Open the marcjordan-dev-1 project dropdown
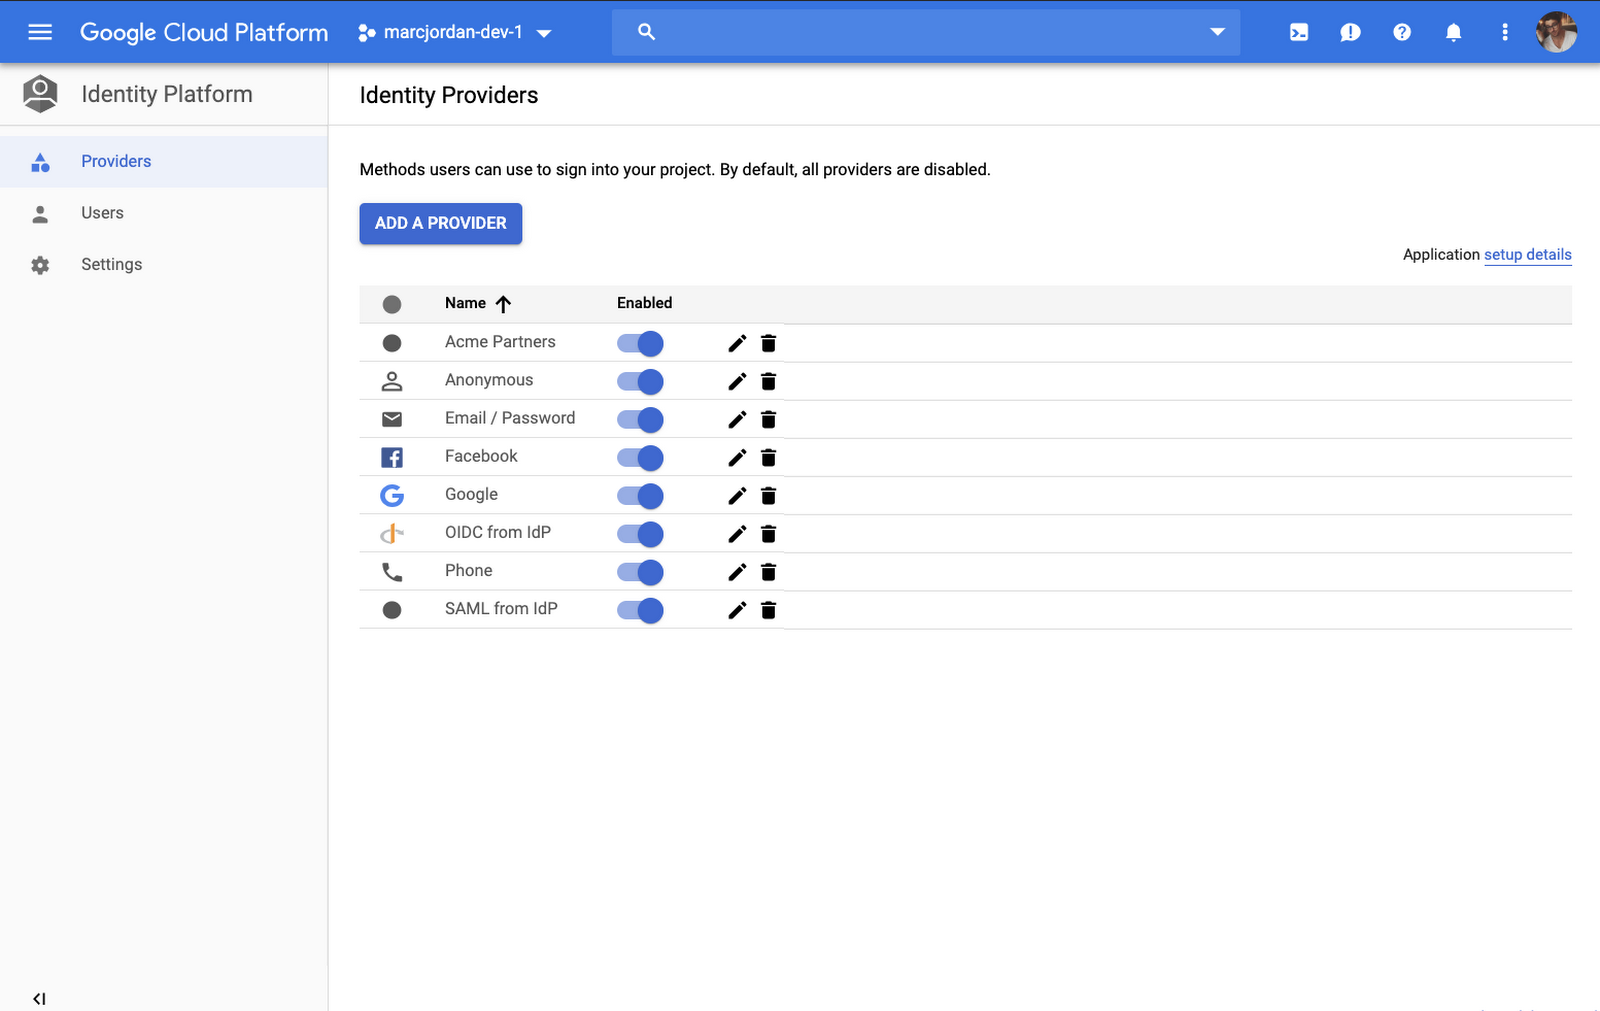 pos(455,31)
